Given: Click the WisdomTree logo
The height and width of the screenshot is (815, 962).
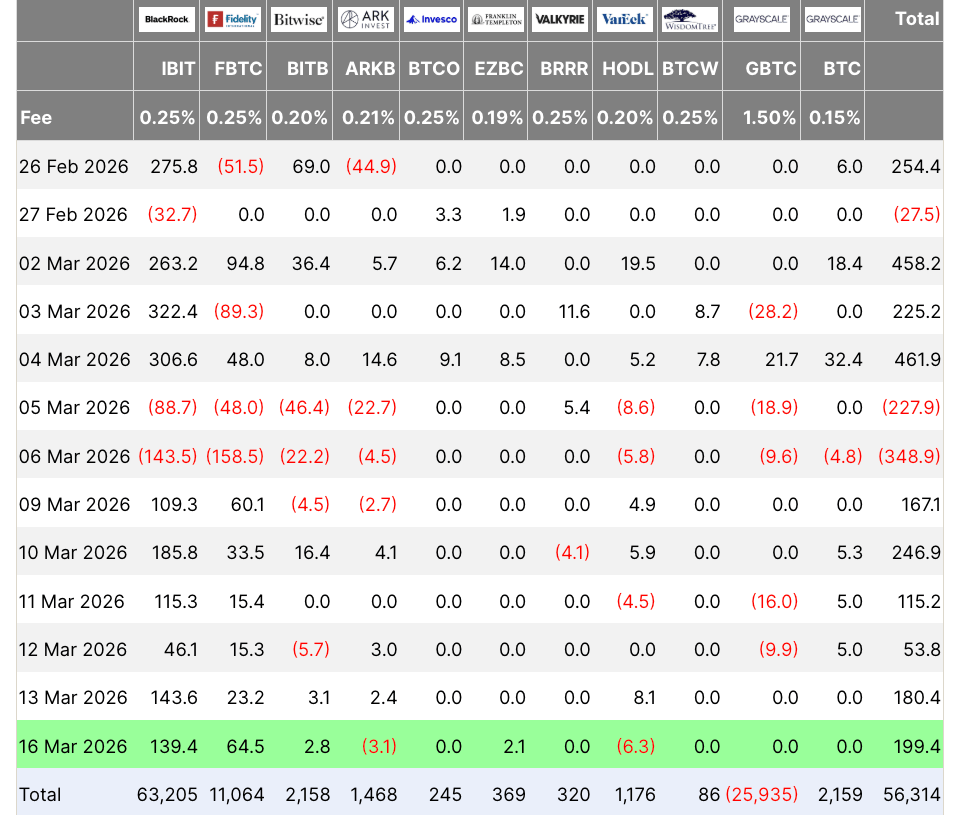Looking at the screenshot, I should (x=690, y=19).
